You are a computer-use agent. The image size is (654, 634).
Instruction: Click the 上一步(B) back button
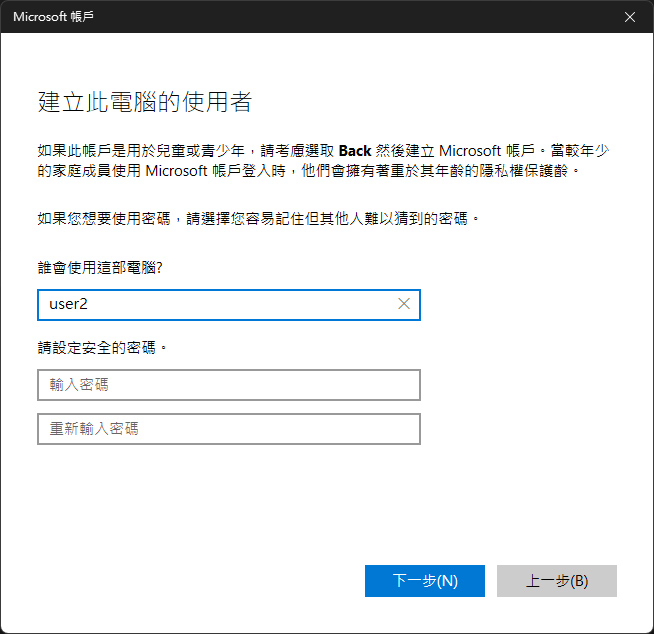tap(556, 581)
